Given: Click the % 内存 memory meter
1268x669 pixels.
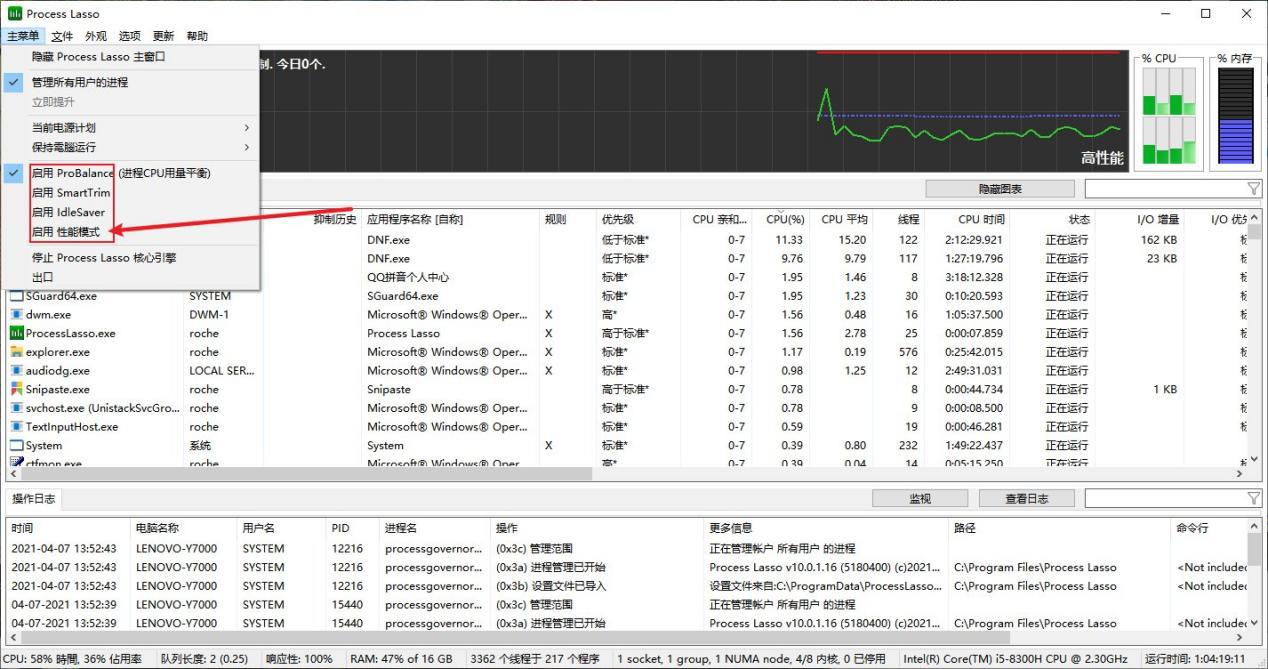Looking at the screenshot, I should [x=1235, y=116].
